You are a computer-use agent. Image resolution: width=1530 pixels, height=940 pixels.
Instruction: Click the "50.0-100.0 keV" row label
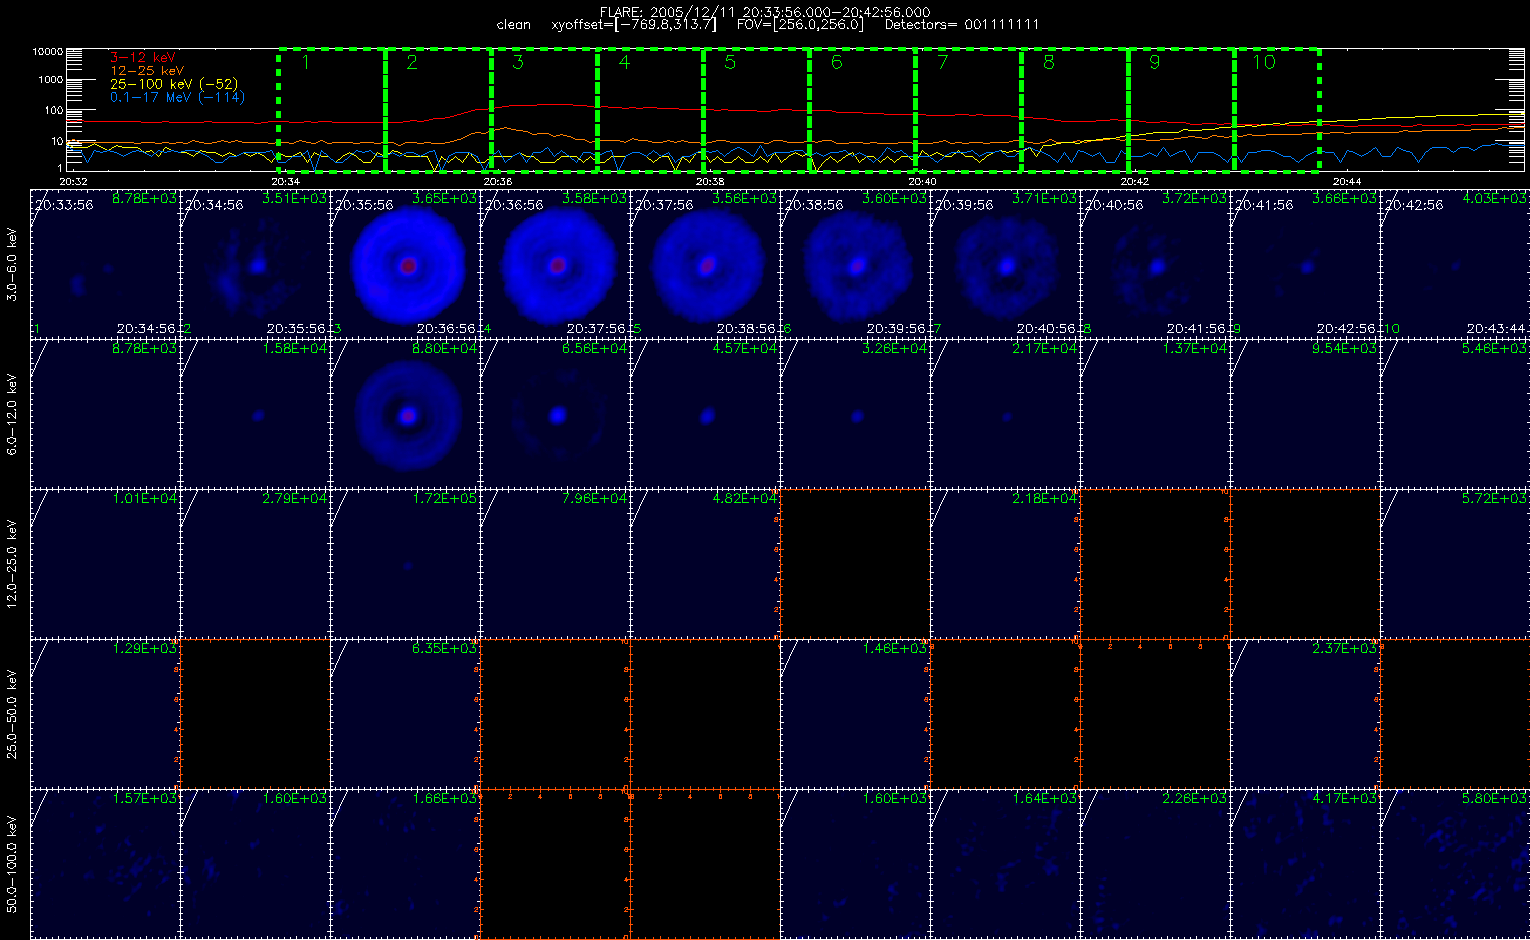(x=13, y=864)
